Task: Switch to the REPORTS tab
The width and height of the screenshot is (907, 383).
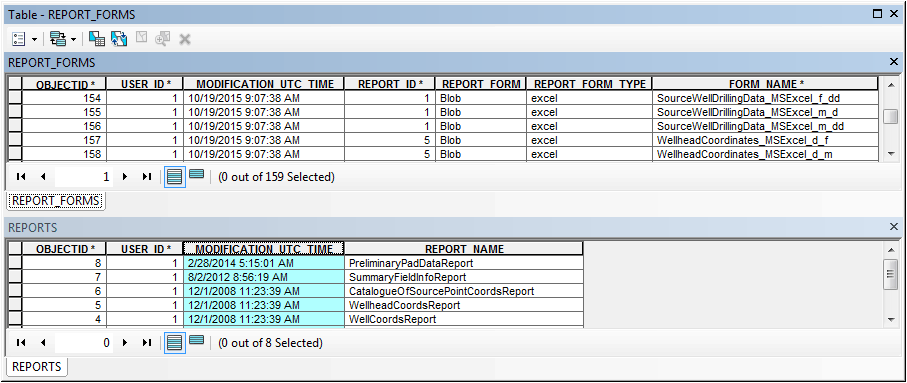Action: (36, 366)
